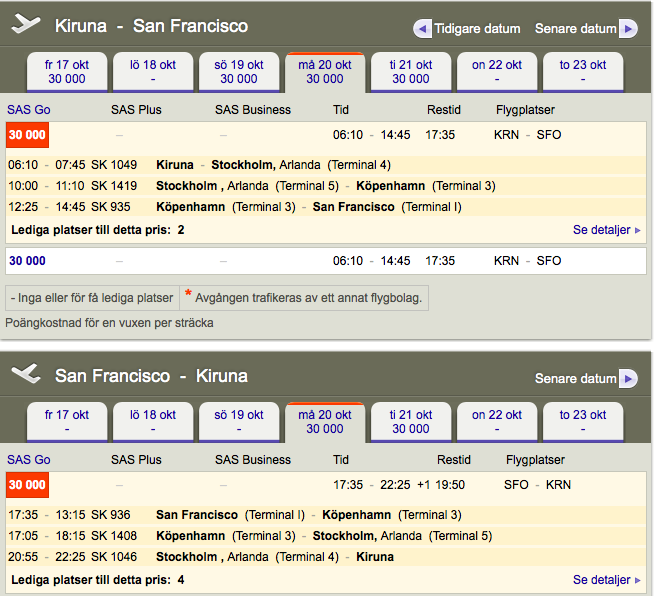The image size is (655, 596).
Task: Expand Se detaljer for the outbound flight
Action: point(606,230)
